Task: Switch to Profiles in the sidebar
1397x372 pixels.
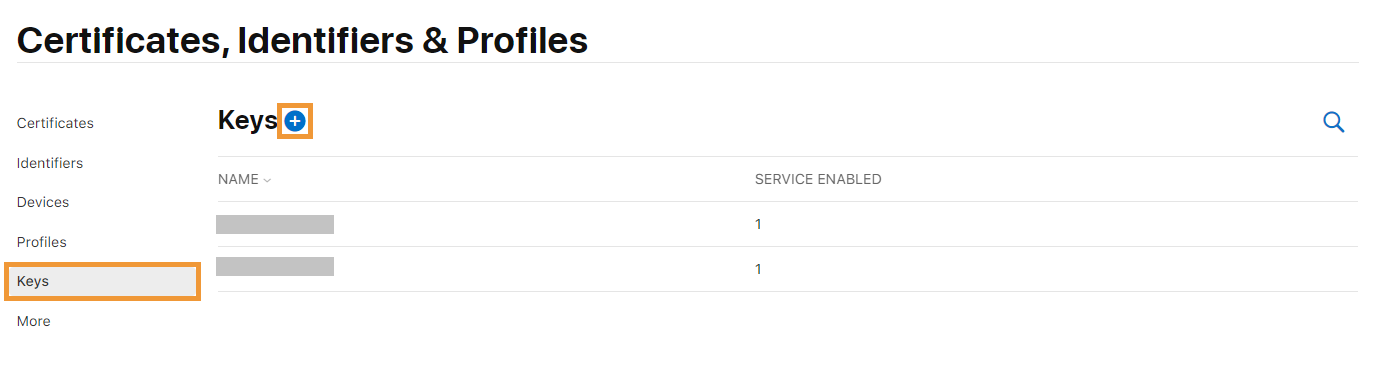Action: coord(42,242)
